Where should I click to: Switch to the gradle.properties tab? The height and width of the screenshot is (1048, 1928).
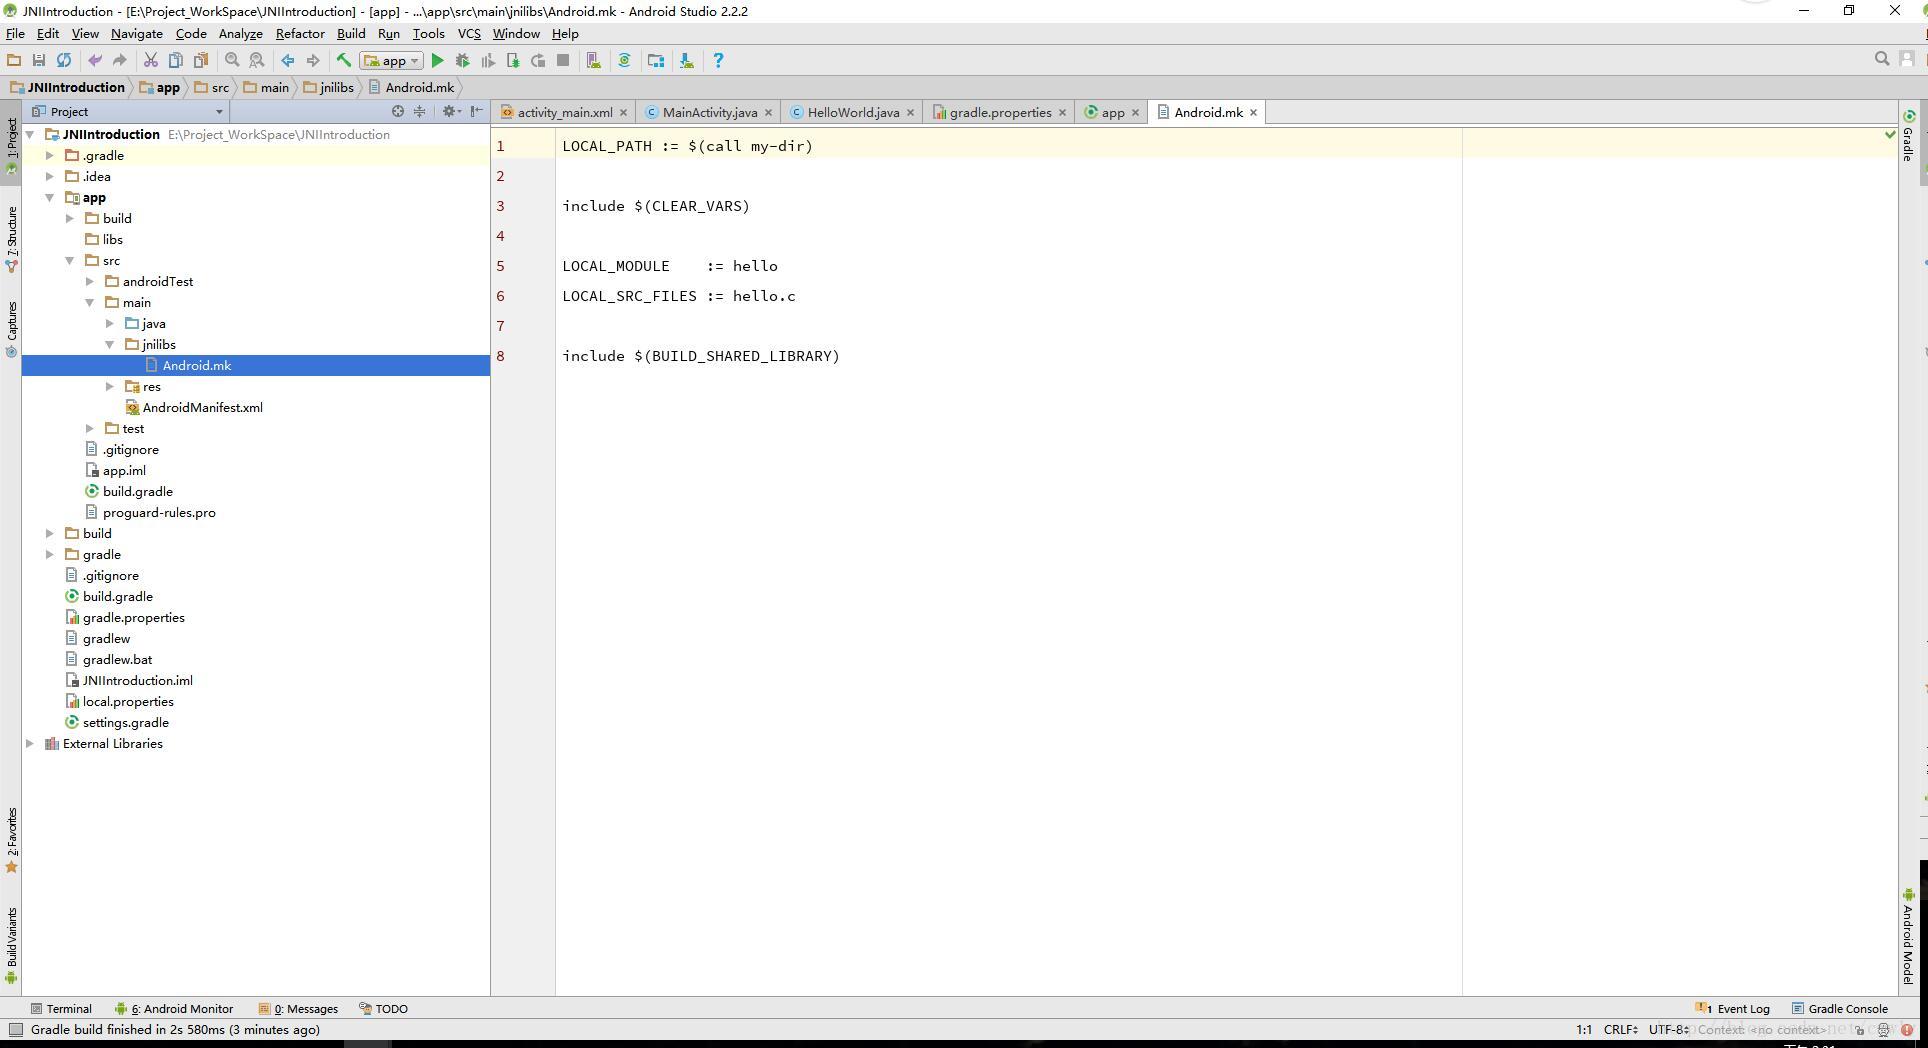coord(1000,112)
